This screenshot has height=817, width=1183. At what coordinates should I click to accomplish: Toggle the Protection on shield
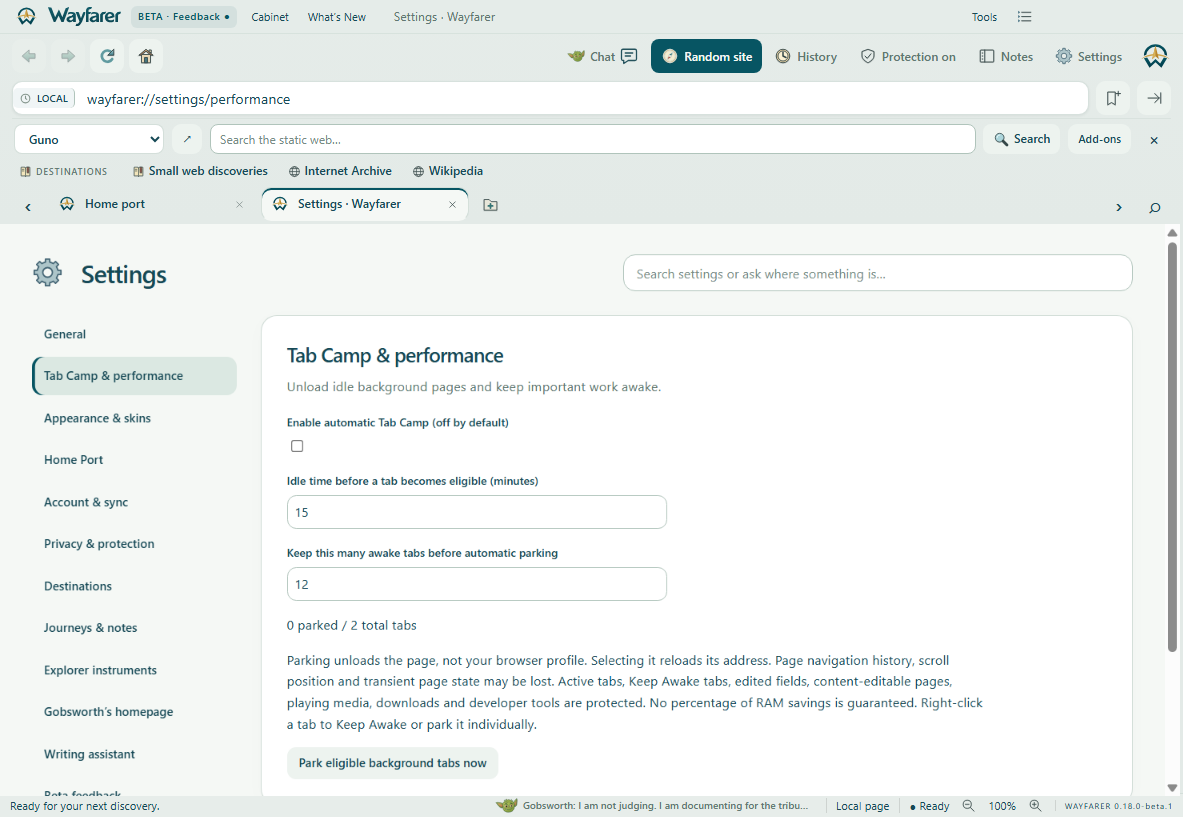click(908, 57)
